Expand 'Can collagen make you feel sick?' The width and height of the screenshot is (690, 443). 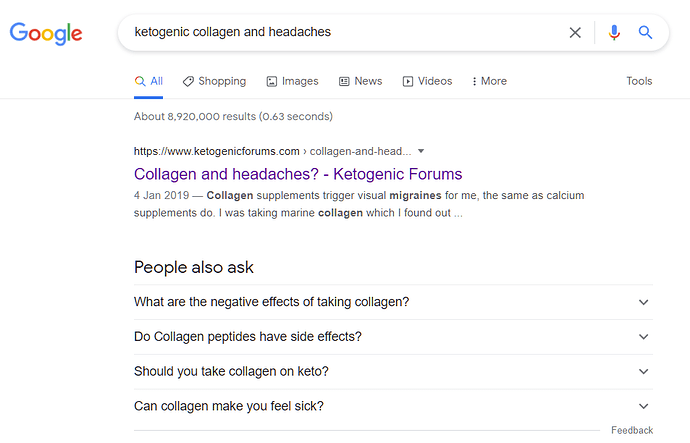click(393, 406)
